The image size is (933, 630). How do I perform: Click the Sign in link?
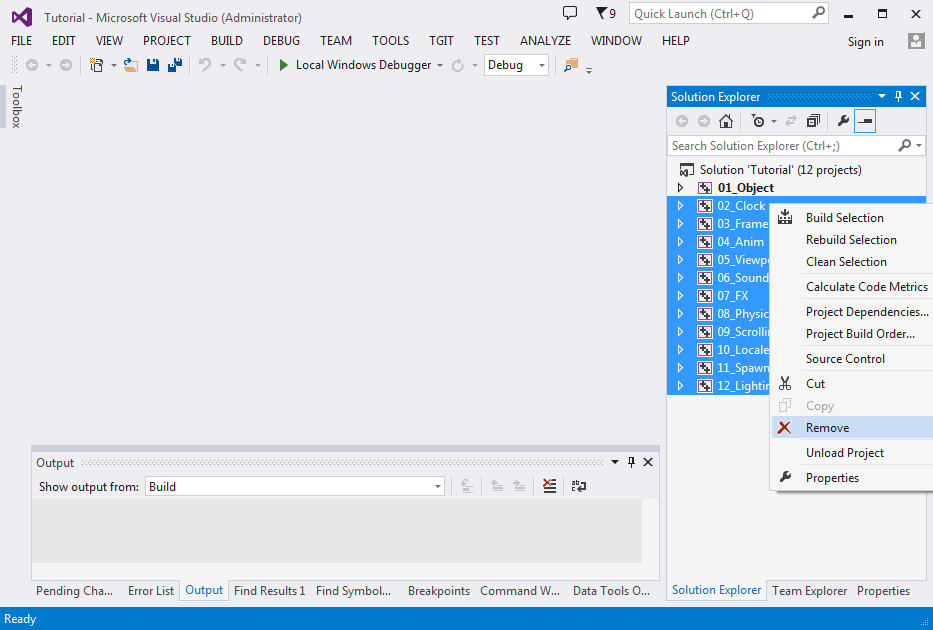[x=865, y=42]
